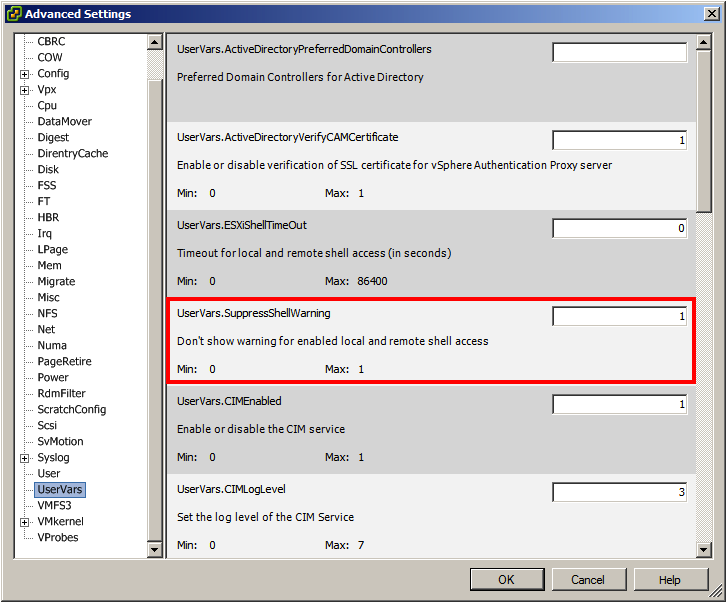Screen dimensions: 726x602
Task: Select the Scsi category
Action: pyautogui.click(x=47, y=425)
